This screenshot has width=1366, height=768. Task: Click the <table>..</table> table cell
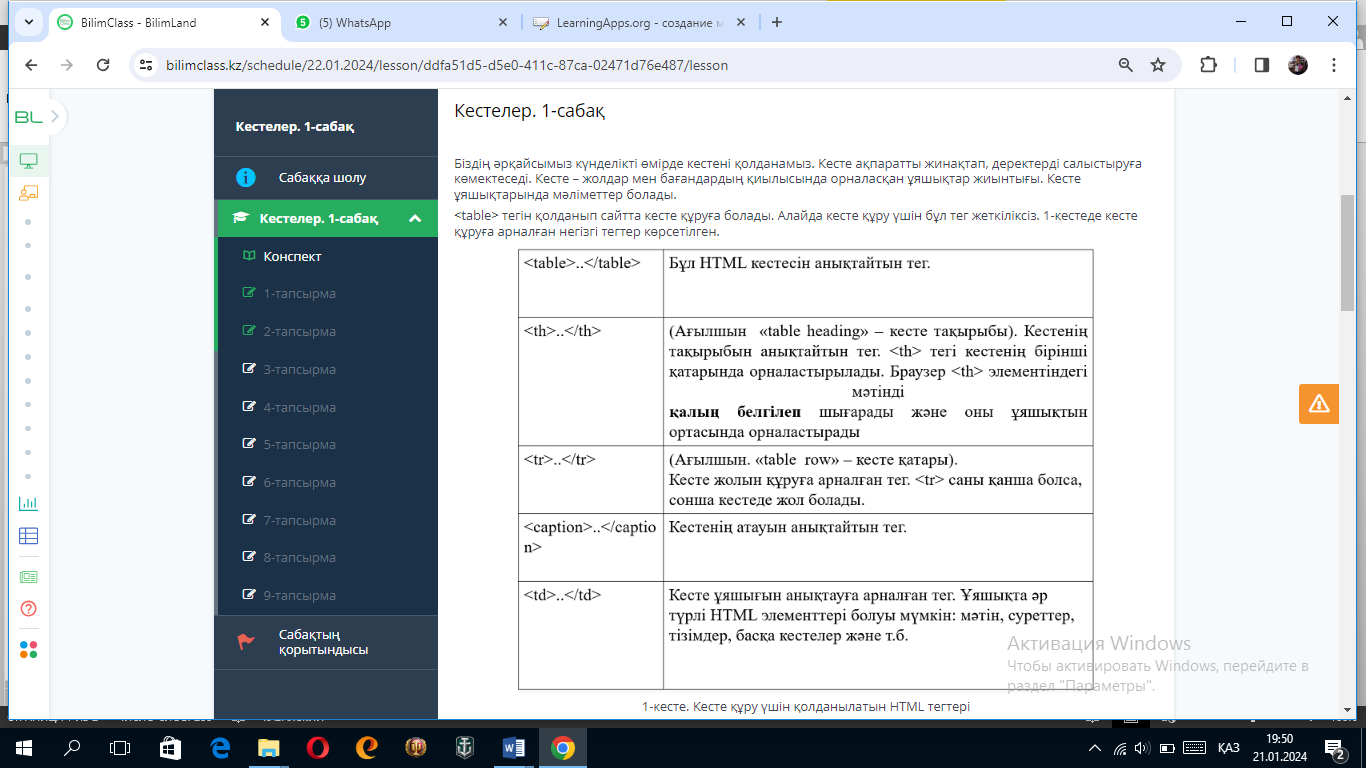tap(591, 283)
